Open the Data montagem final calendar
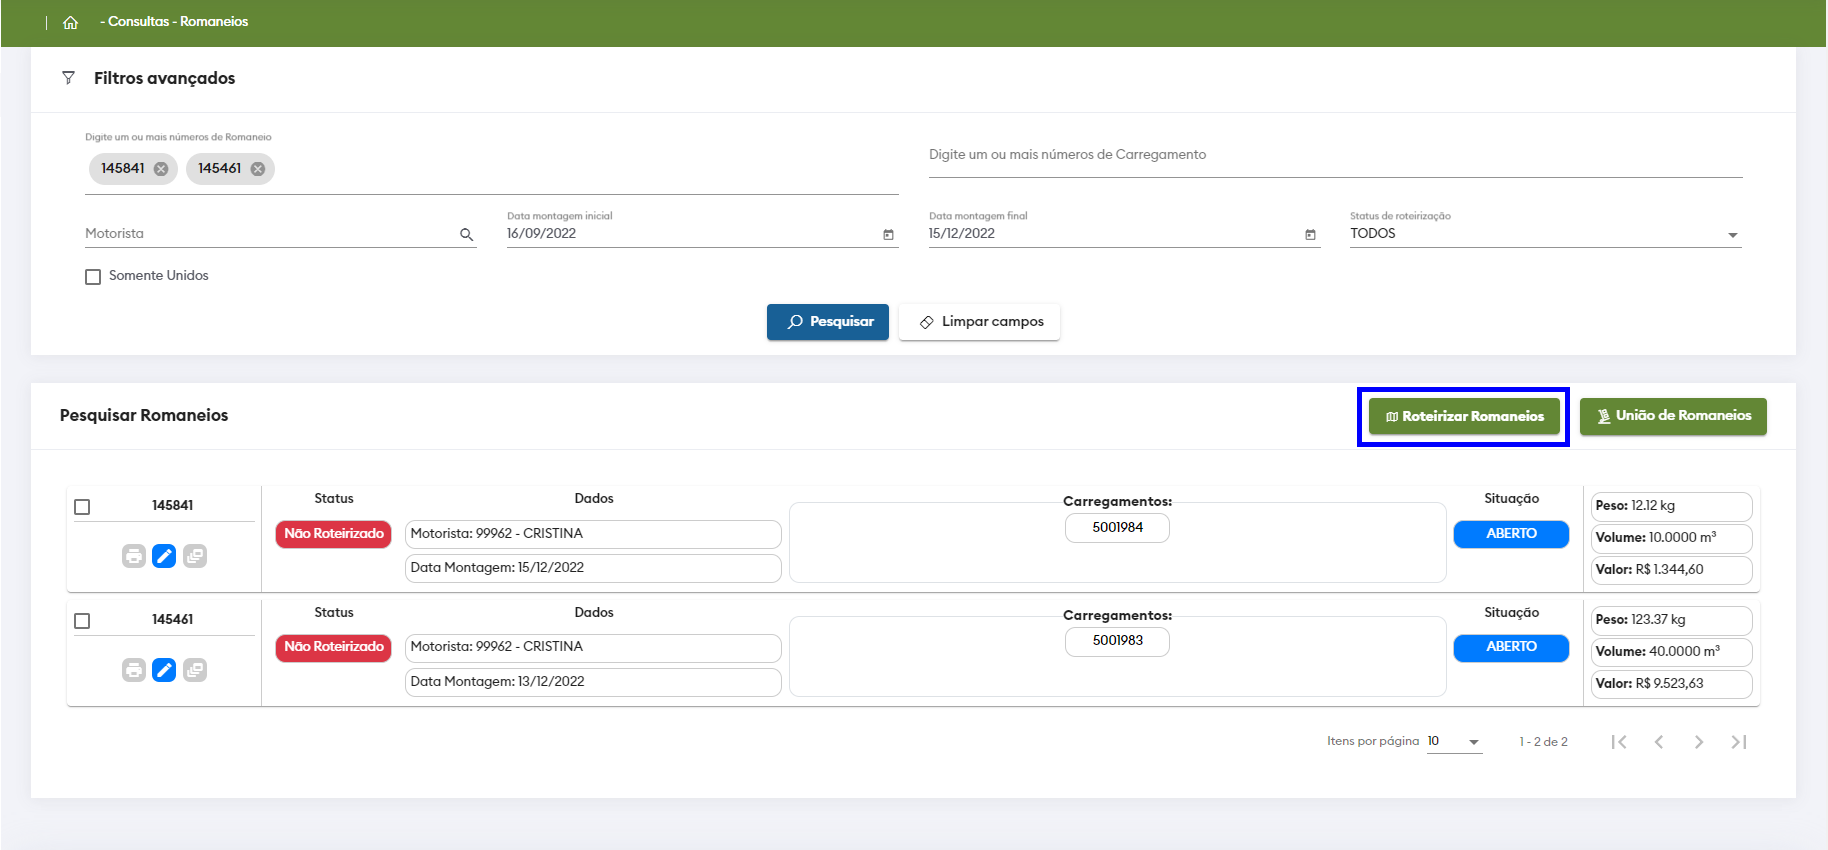 (x=1310, y=235)
